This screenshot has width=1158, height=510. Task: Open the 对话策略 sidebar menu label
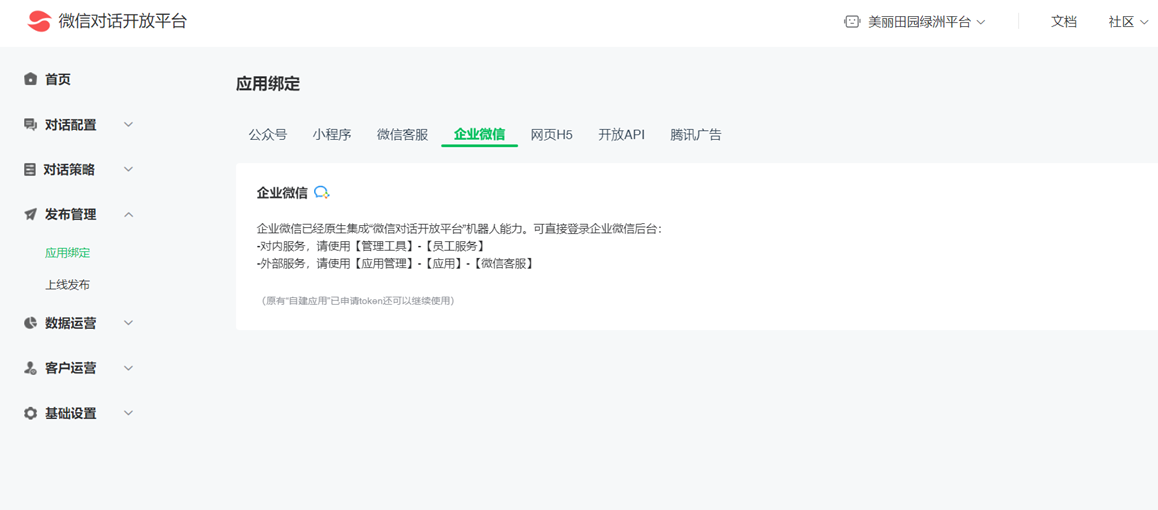(69, 170)
